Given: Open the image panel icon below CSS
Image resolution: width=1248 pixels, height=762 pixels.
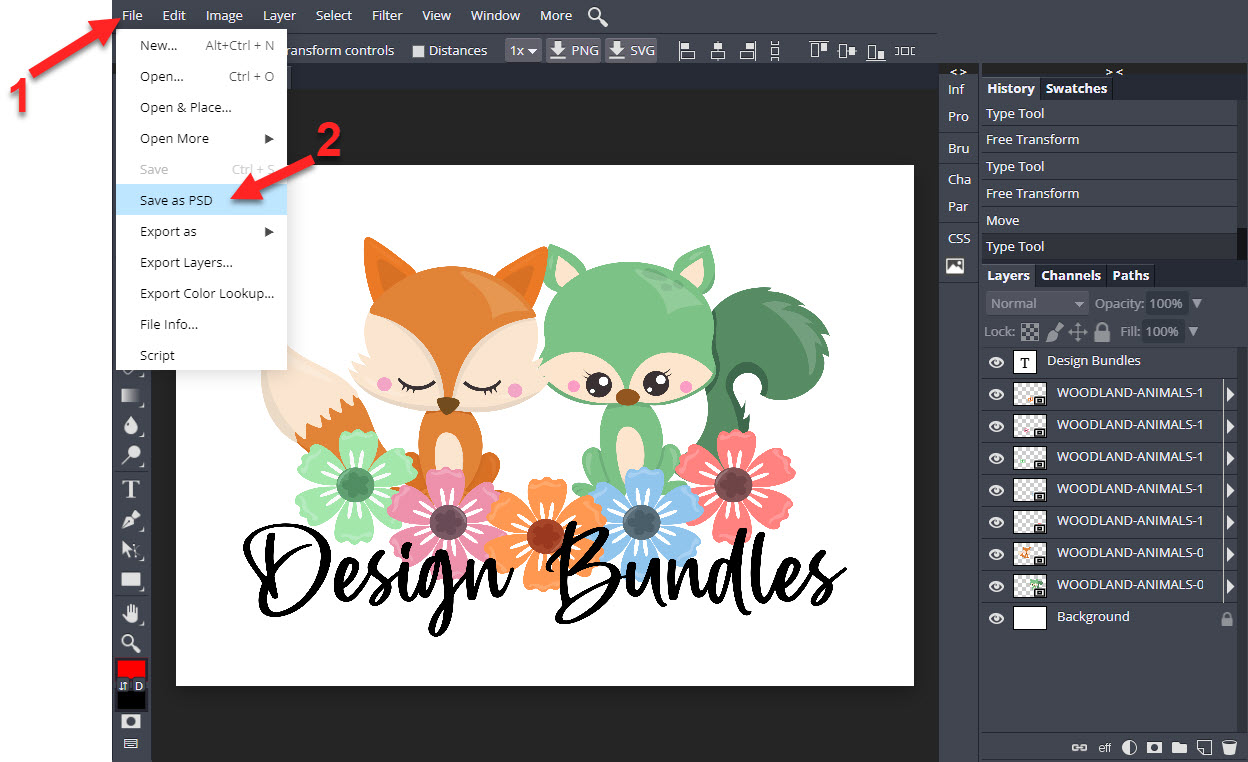Looking at the screenshot, I should (x=955, y=266).
